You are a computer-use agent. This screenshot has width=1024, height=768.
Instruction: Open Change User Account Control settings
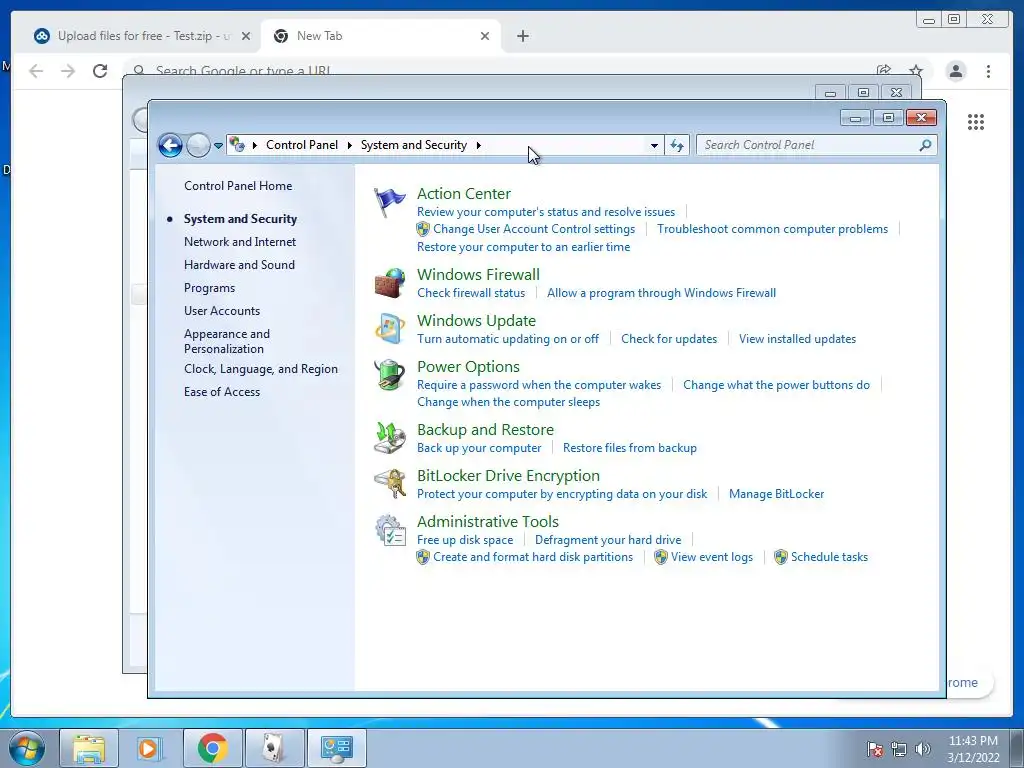[534, 229]
